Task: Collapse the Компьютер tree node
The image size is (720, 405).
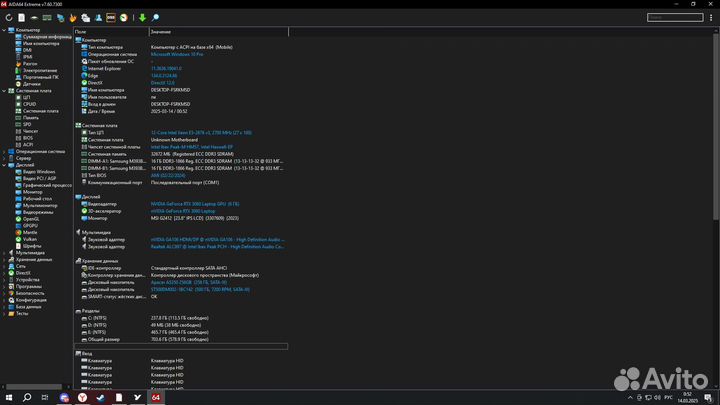Action: tap(4, 30)
